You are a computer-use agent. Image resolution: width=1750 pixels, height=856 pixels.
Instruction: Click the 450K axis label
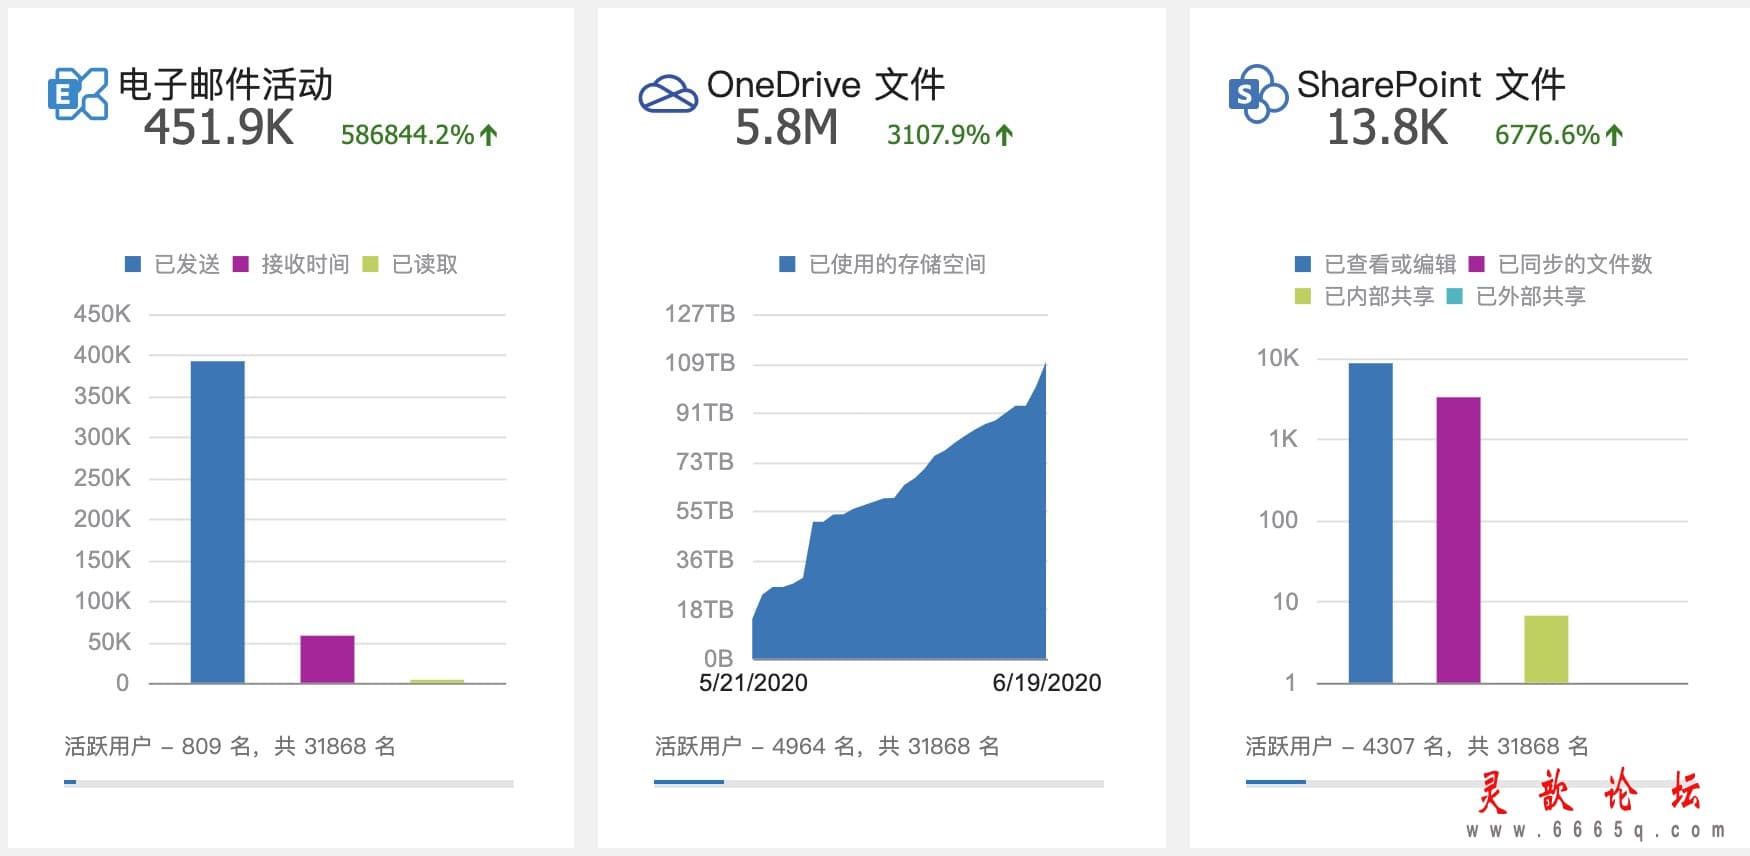[x=102, y=314]
